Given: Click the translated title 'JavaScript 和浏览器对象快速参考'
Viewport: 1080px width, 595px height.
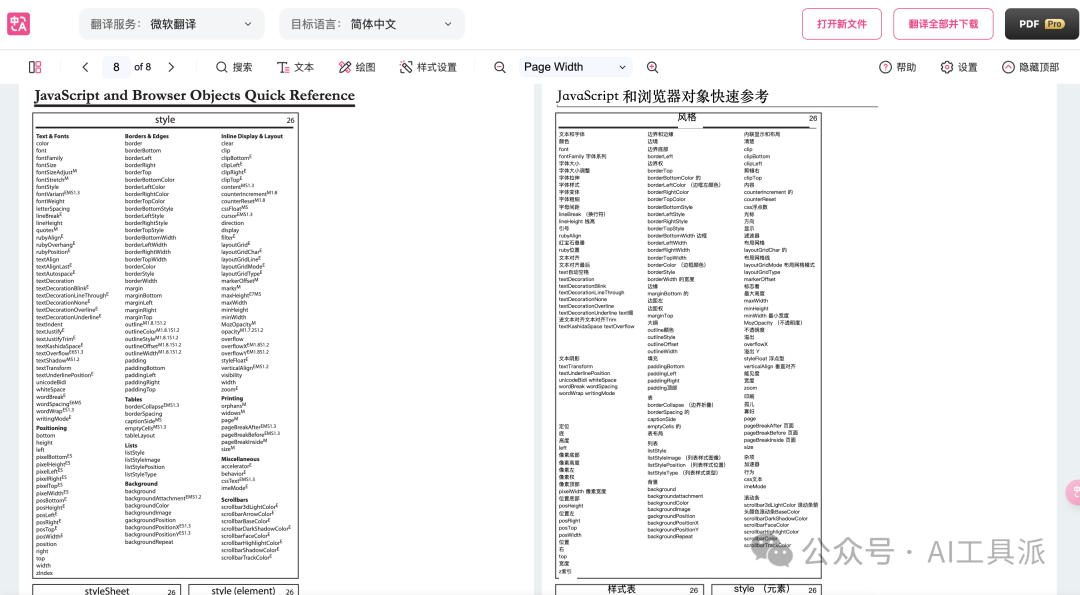Looking at the screenshot, I should click(662, 96).
